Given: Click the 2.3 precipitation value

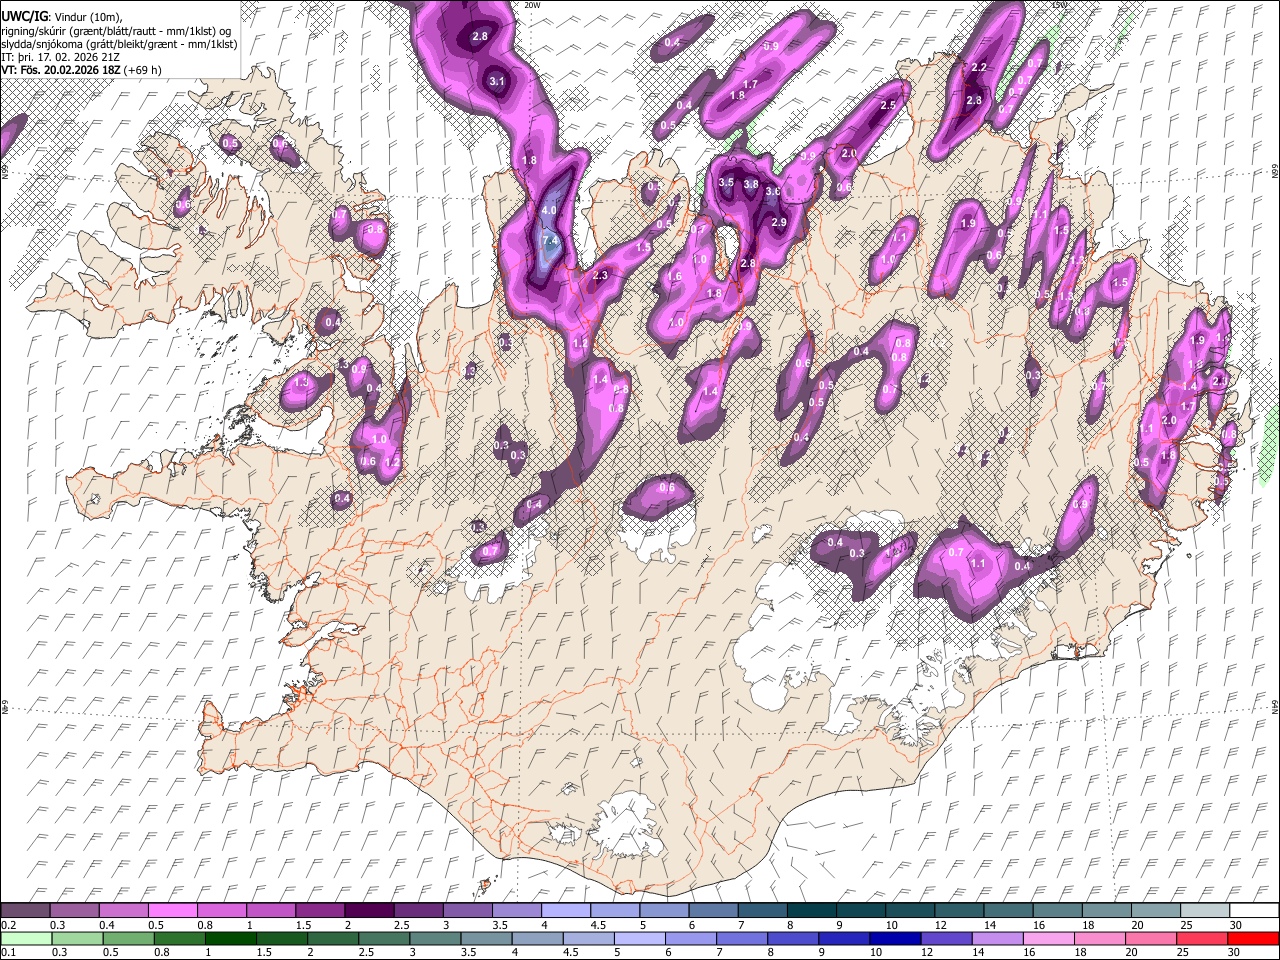Looking at the screenshot, I should click(x=600, y=276).
